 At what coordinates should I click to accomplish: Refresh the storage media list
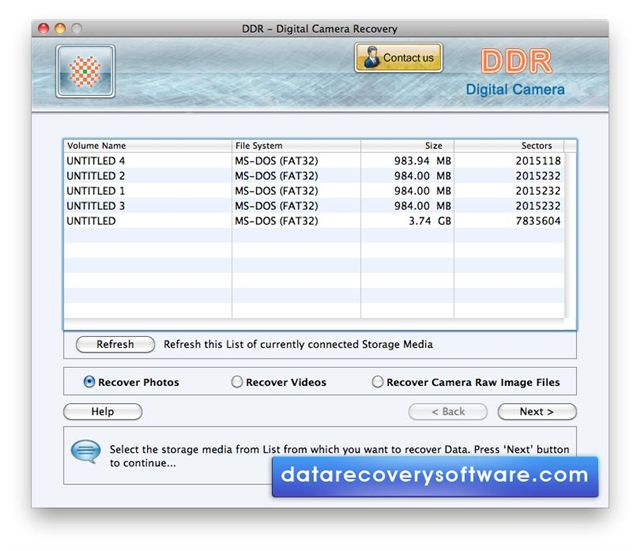pyautogui.click(x=115, y=344)
